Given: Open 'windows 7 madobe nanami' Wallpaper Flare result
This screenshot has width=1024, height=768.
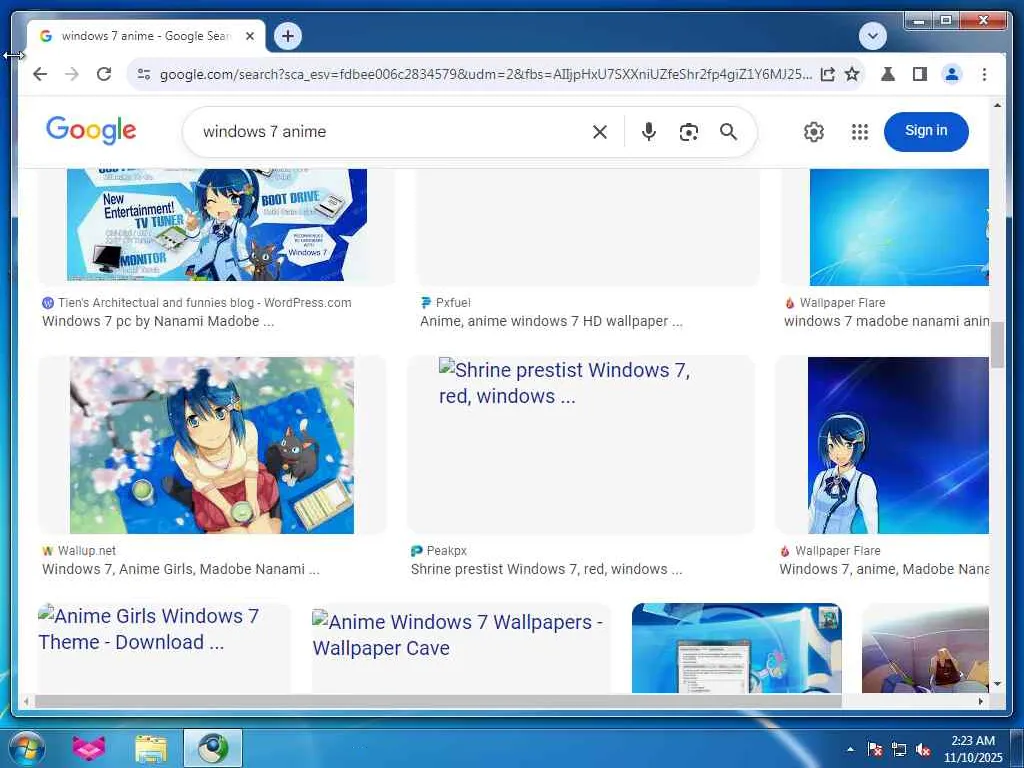Looking at the screenshot, I should [886, 321].
